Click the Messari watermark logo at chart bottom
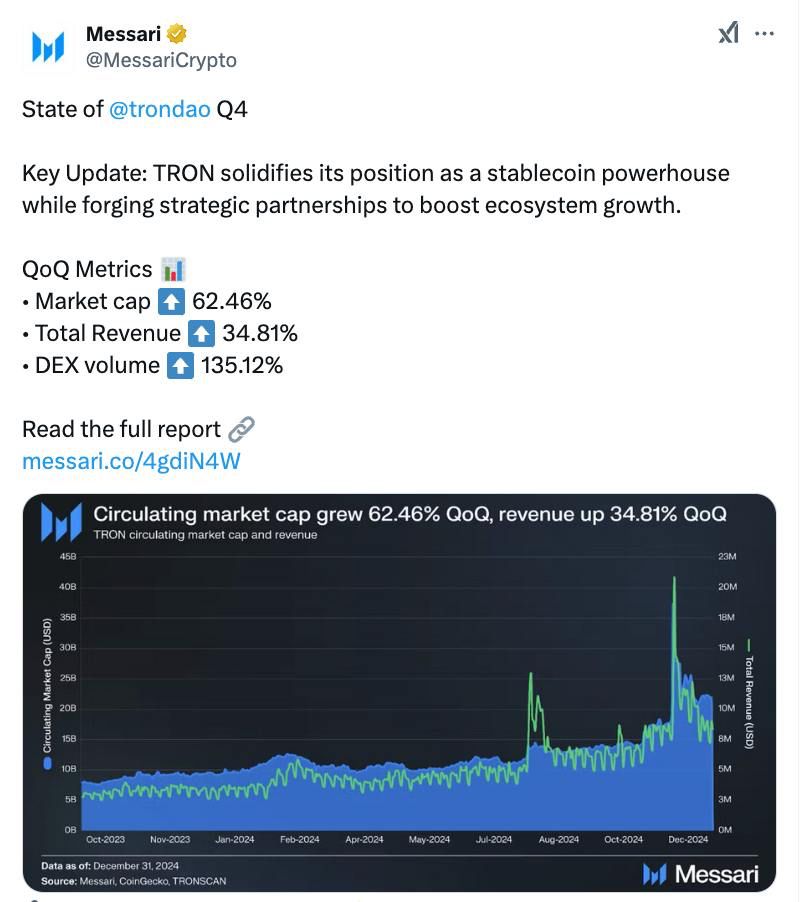800x902 pixels. click(x=700, y=874)
